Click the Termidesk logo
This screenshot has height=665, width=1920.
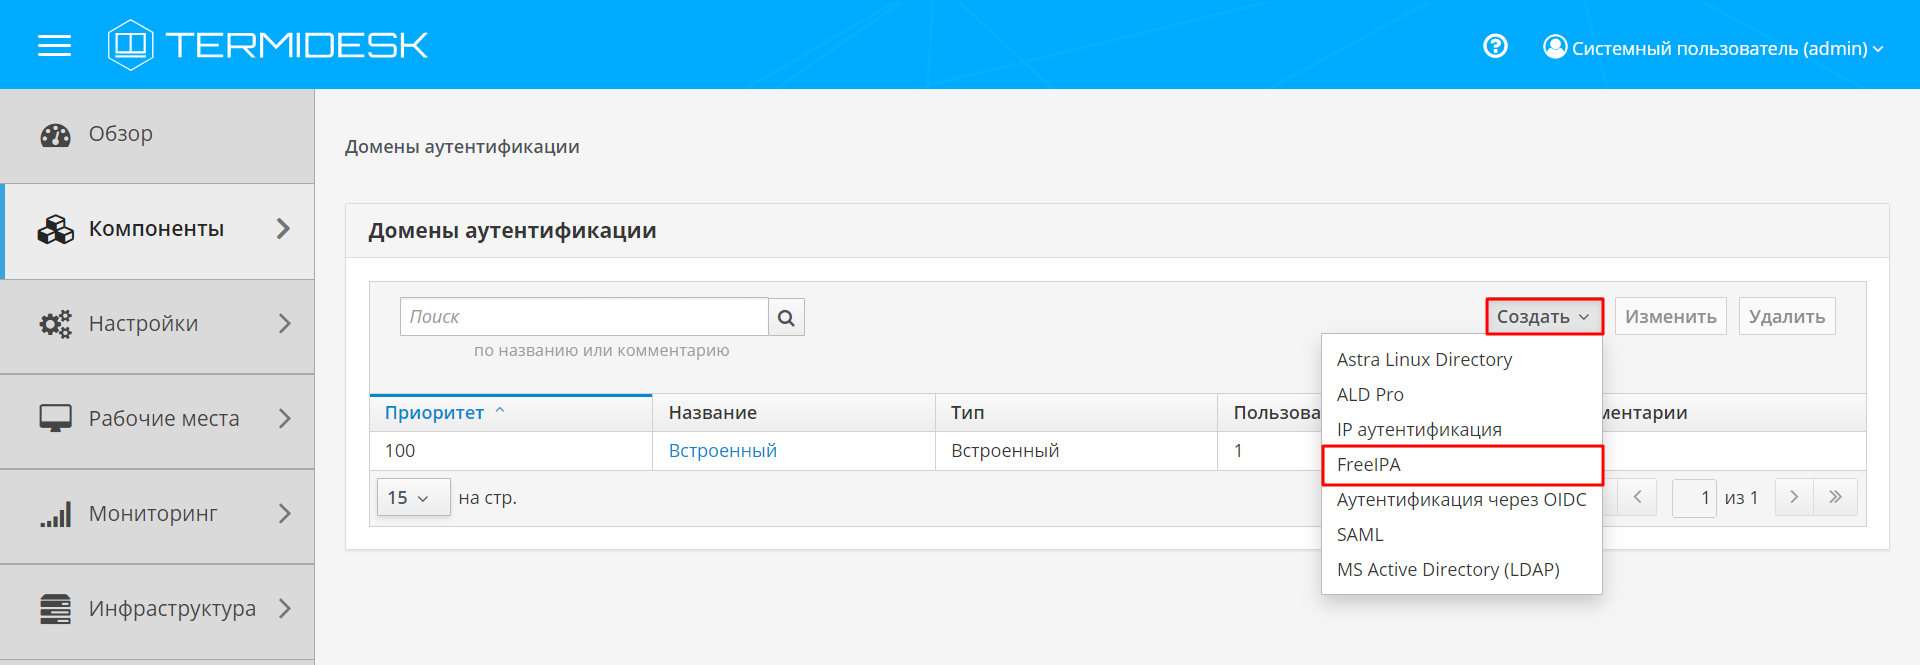click(x=268, y=45)
